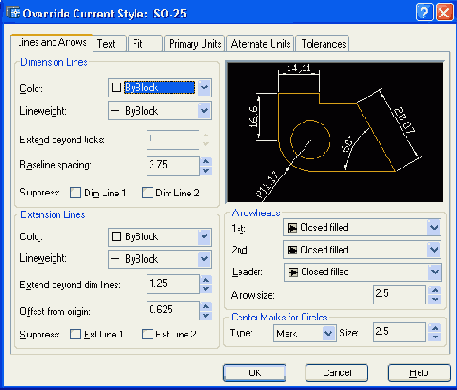The height and width of the screenshot is (390, 457).
Task: Click the Cancel button
Action: tap(337, 373)
